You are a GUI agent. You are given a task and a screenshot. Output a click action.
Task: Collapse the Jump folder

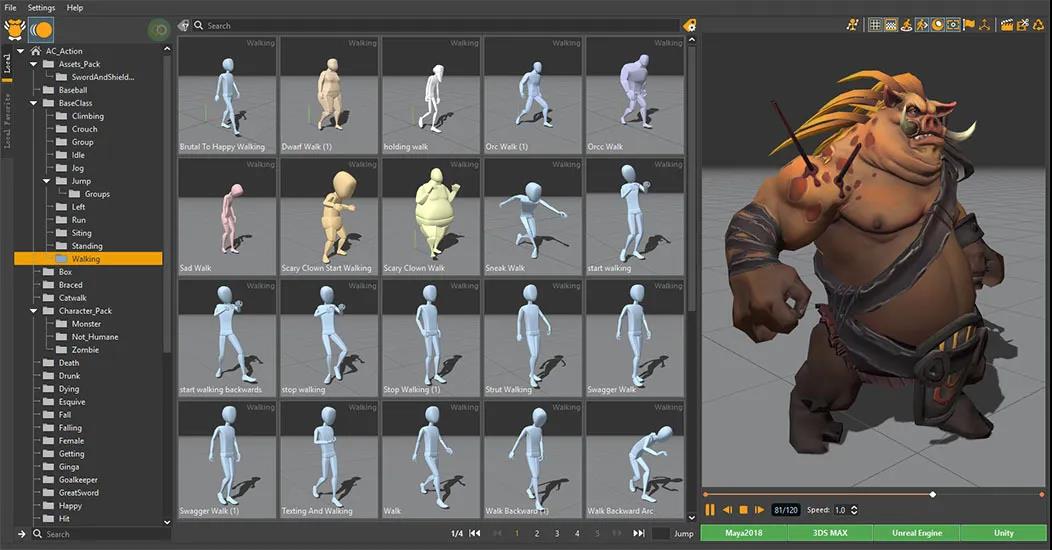pyautogui.click(x=46, y=181)
